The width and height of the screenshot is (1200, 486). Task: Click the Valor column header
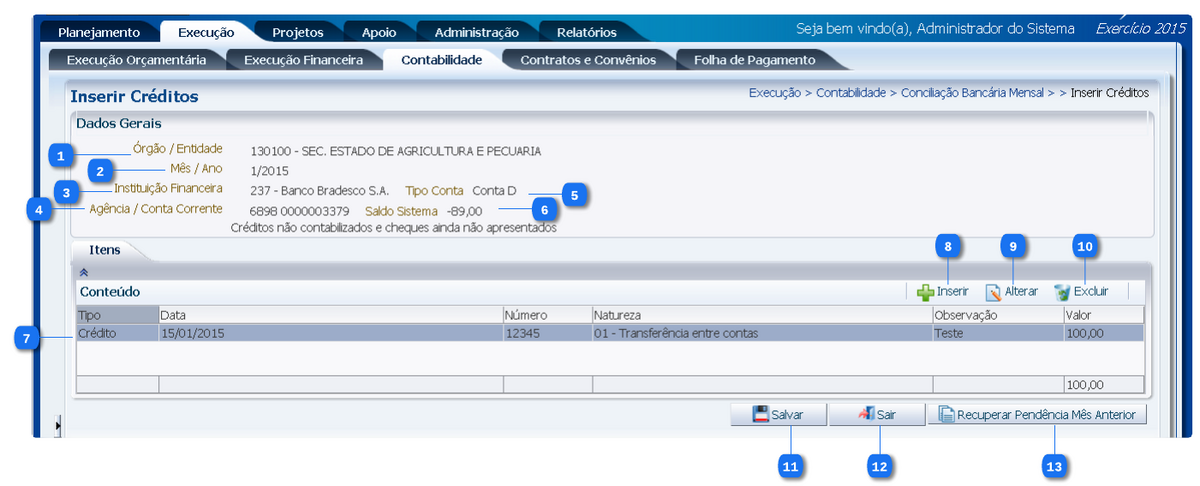[x=1100, y=315]
